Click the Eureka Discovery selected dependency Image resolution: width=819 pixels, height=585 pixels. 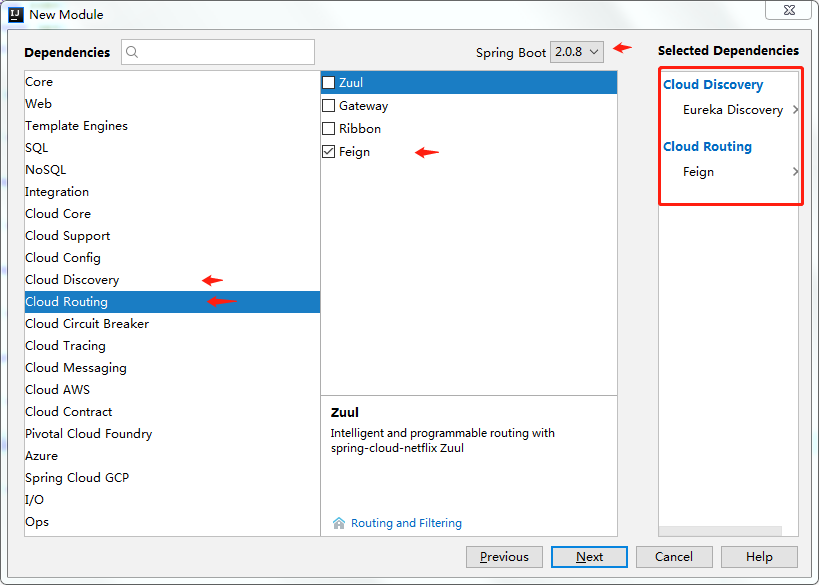[733, 110]
